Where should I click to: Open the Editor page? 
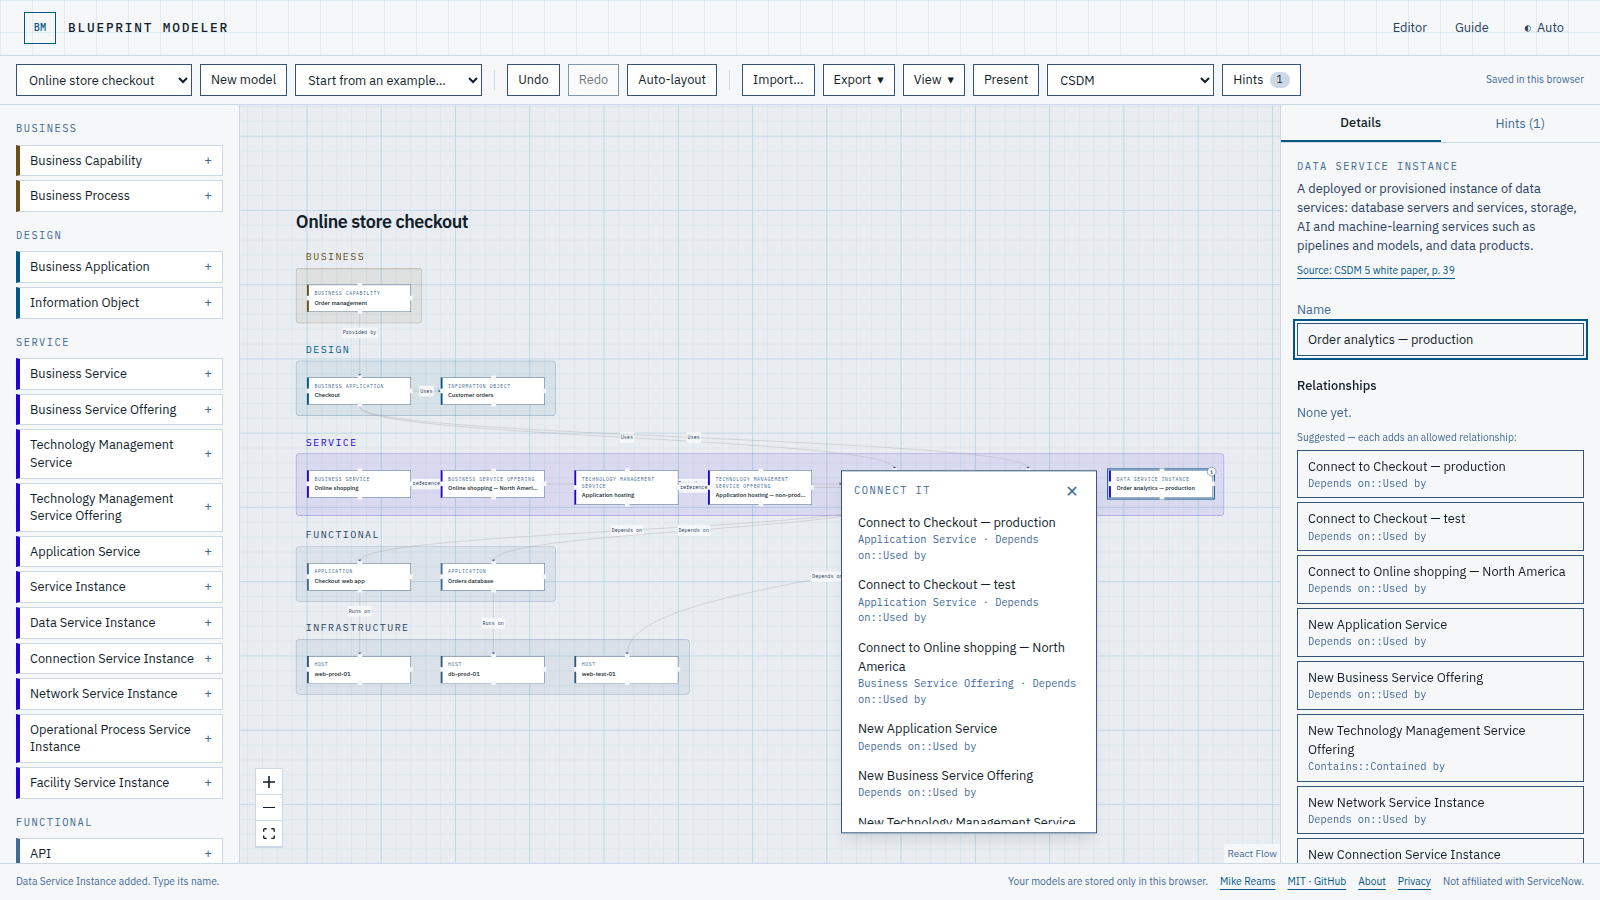click(1409, 28)
